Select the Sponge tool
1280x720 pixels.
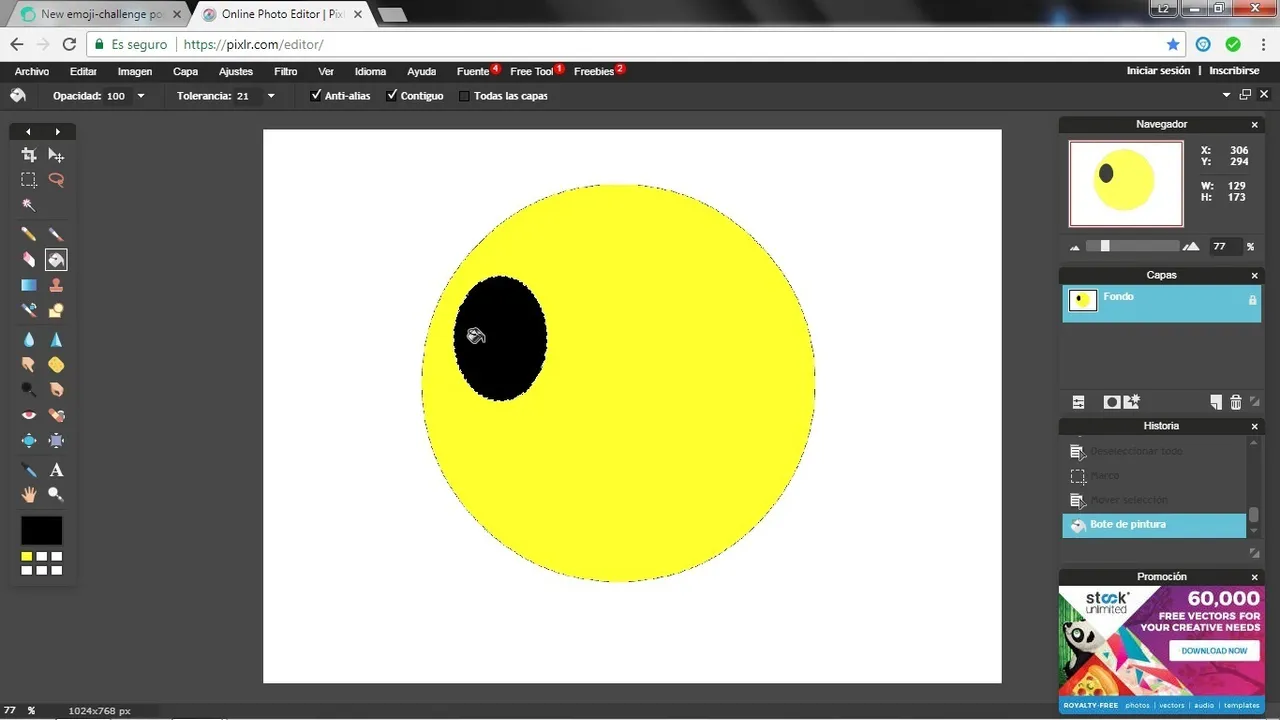(56, 365)
